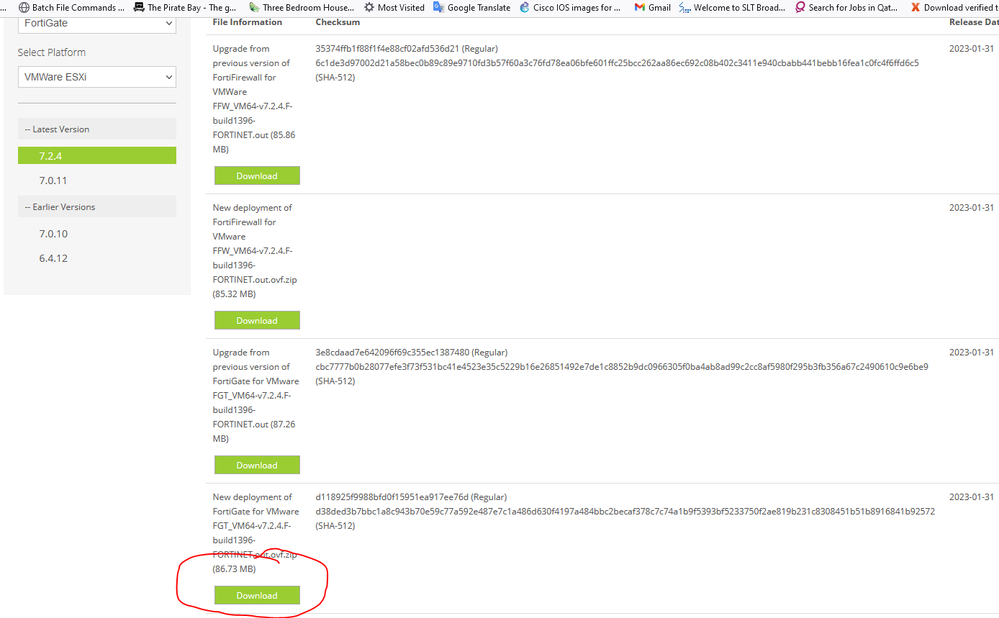
Task: Click the checksum 3e8cdaad7e642096f69c355ec1387480 (Regular)
Action: (x=412, y=352)
